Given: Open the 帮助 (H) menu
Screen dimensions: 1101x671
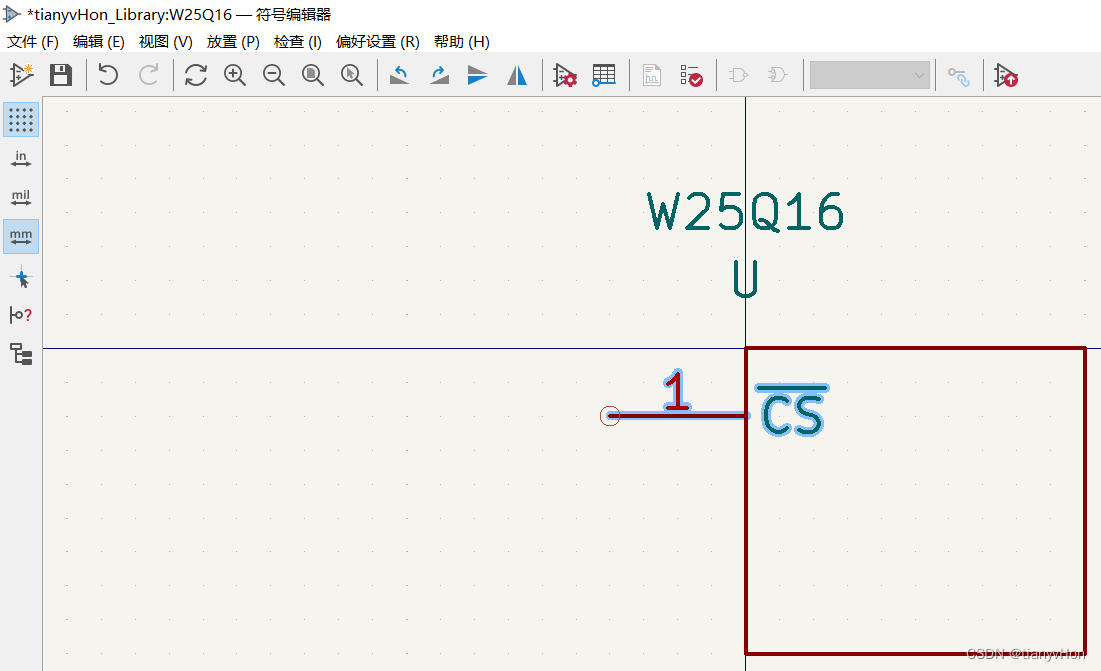Looking at the screenshot, I should pos(462,41).
